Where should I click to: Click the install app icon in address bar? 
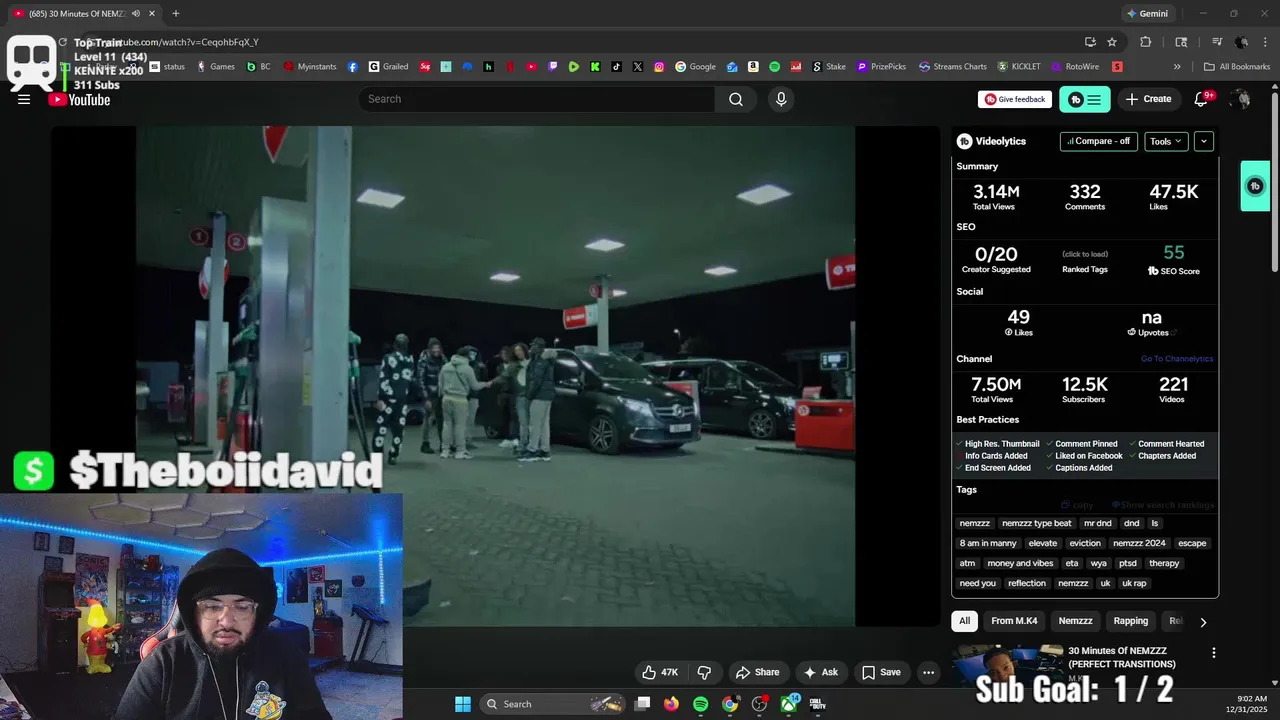[x=1090, y=42]
